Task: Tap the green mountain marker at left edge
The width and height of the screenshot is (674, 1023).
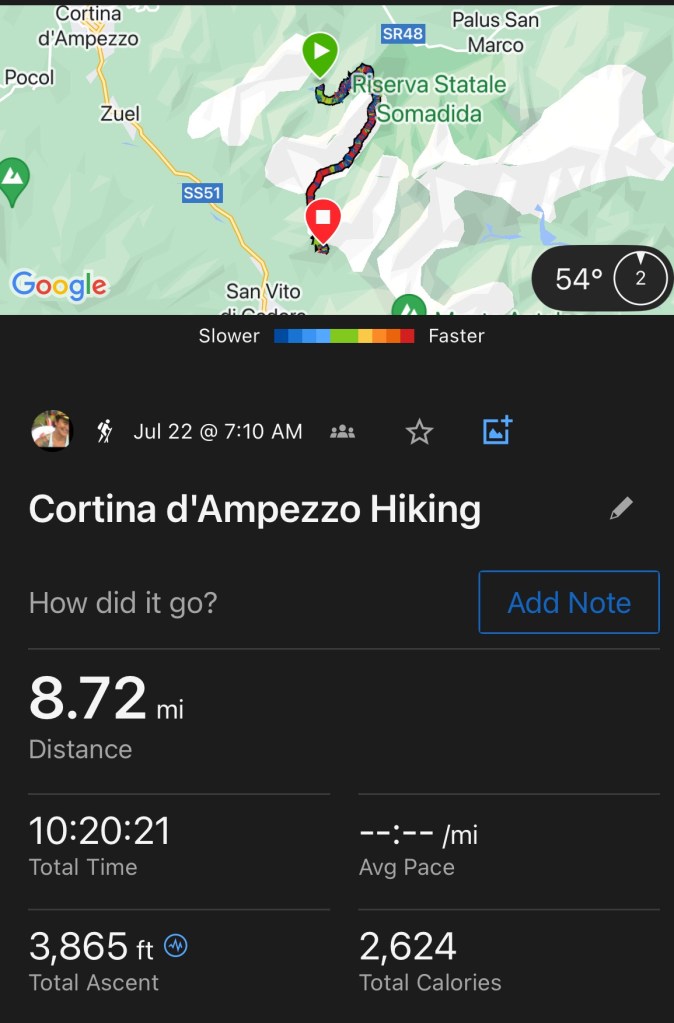Action: 13,180
